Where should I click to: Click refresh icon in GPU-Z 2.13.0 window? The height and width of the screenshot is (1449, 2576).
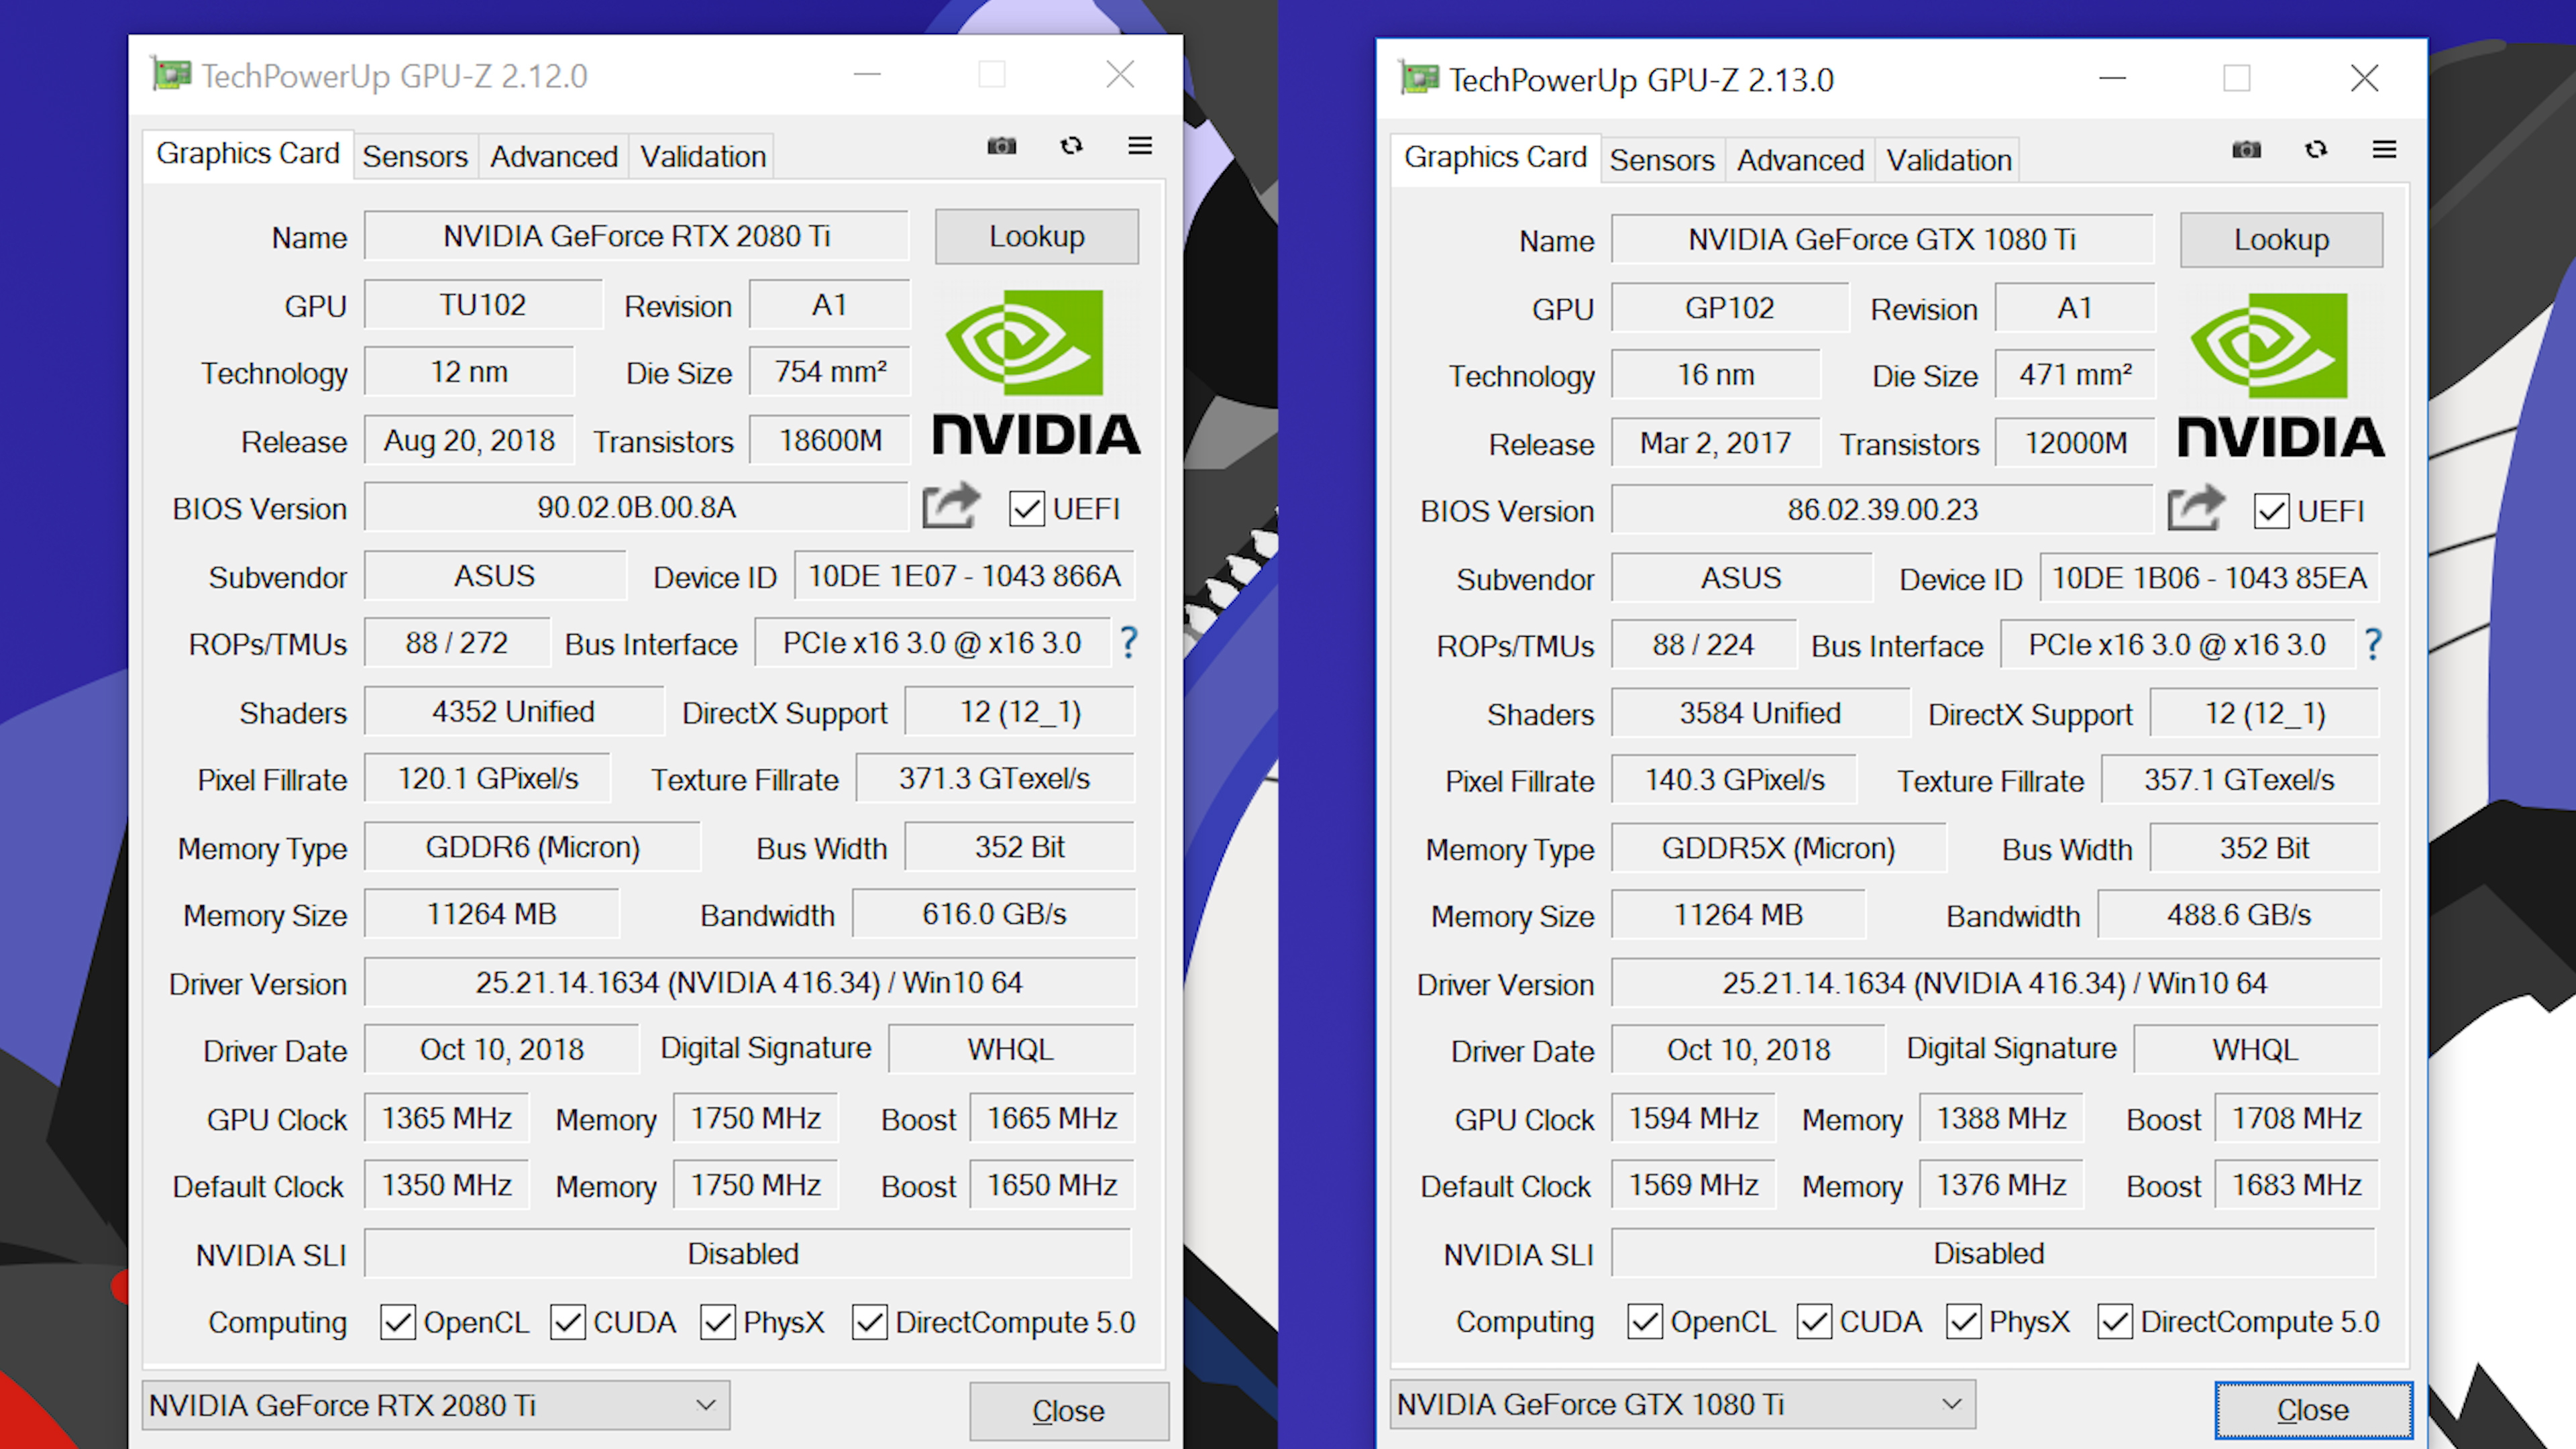coord(2316,150)
